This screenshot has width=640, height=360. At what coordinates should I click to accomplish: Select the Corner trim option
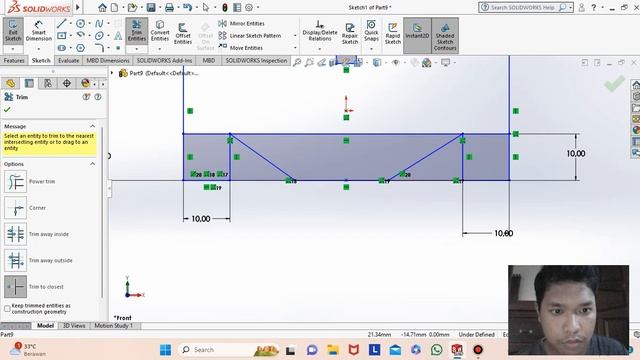pyautogui.click(x=16, y=208)
